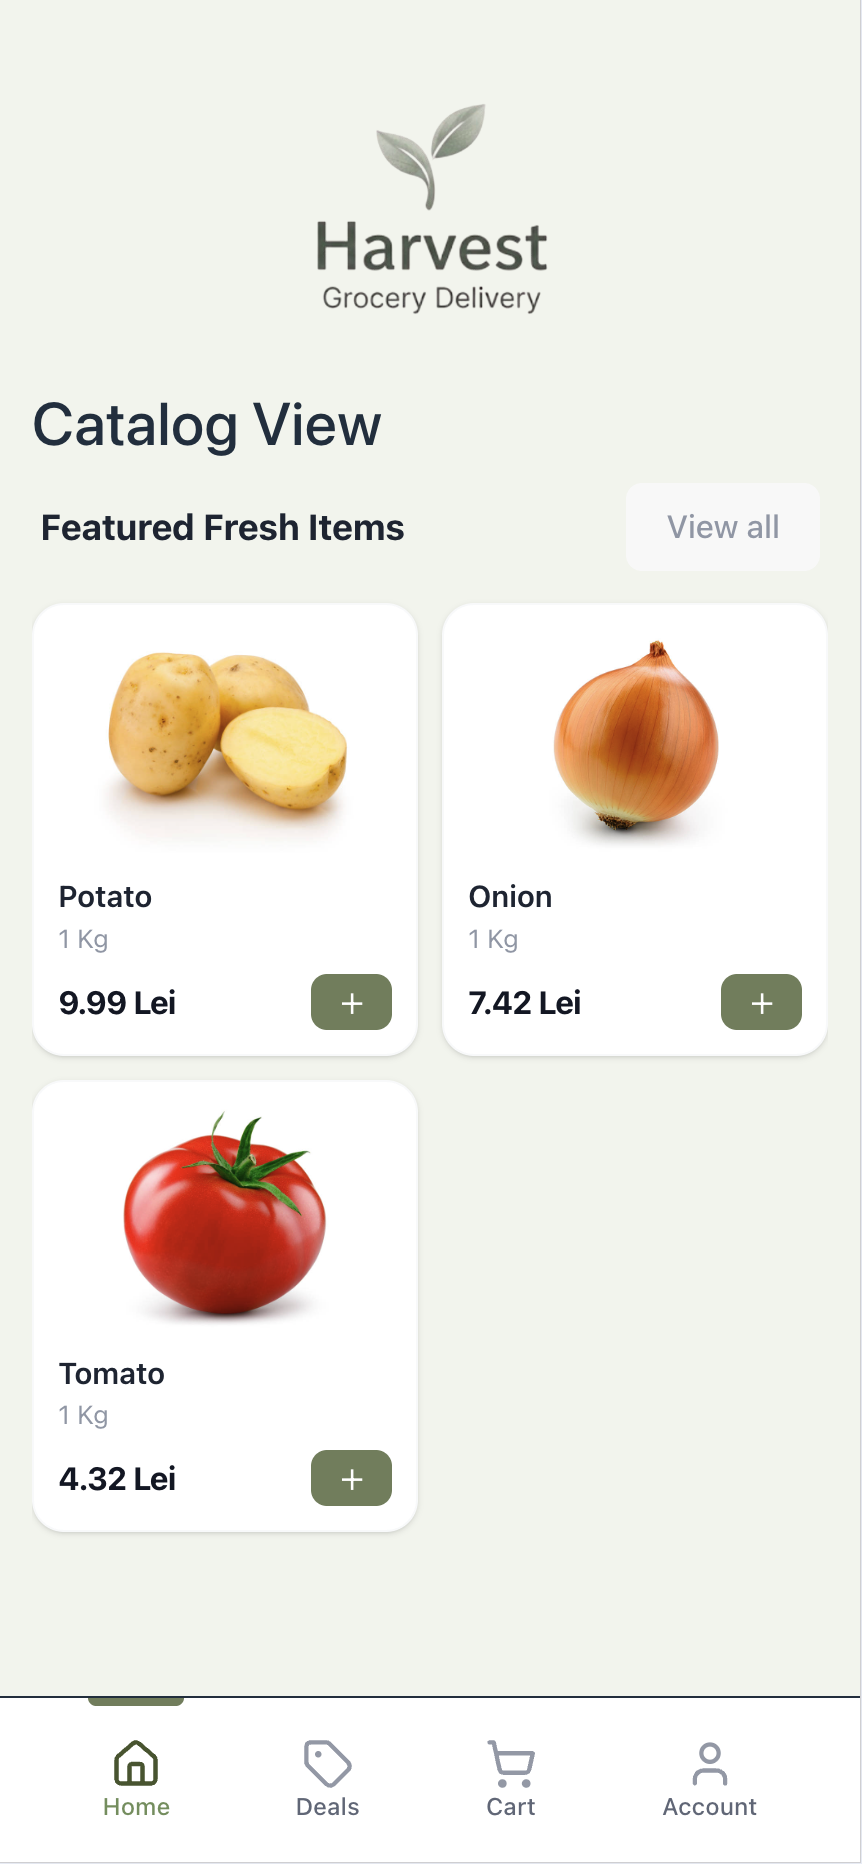Open the Home tab icon
862x1864 pixels.
(136, 1763)
